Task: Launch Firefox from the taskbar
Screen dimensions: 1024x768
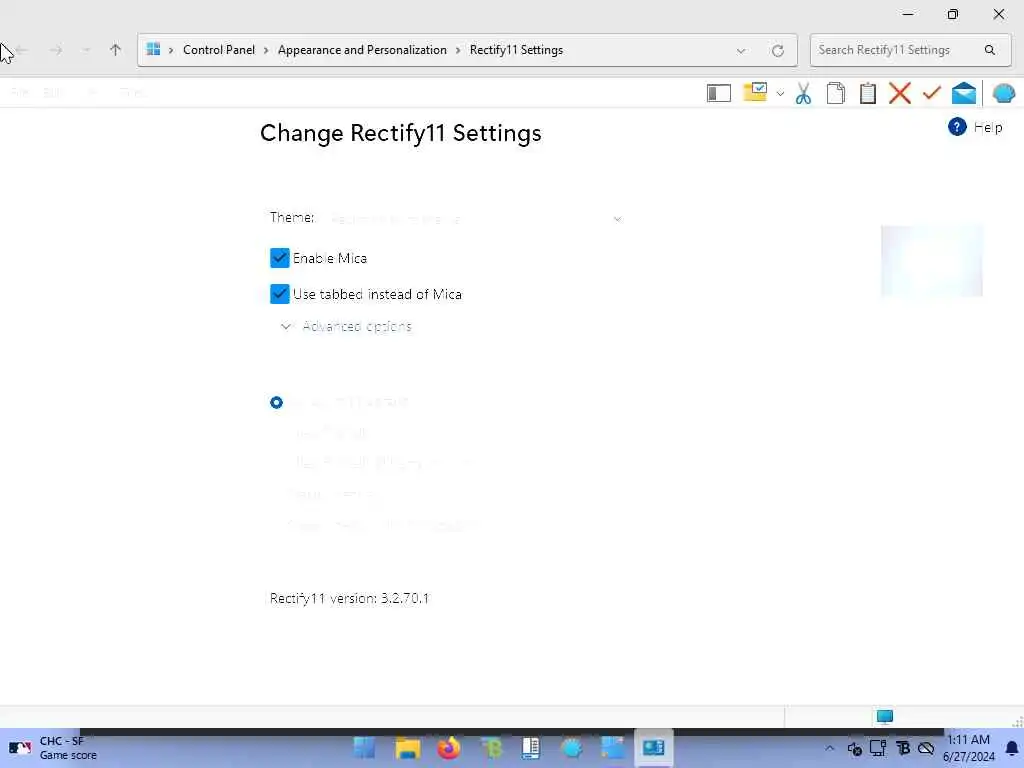Action: coord(449,748)
